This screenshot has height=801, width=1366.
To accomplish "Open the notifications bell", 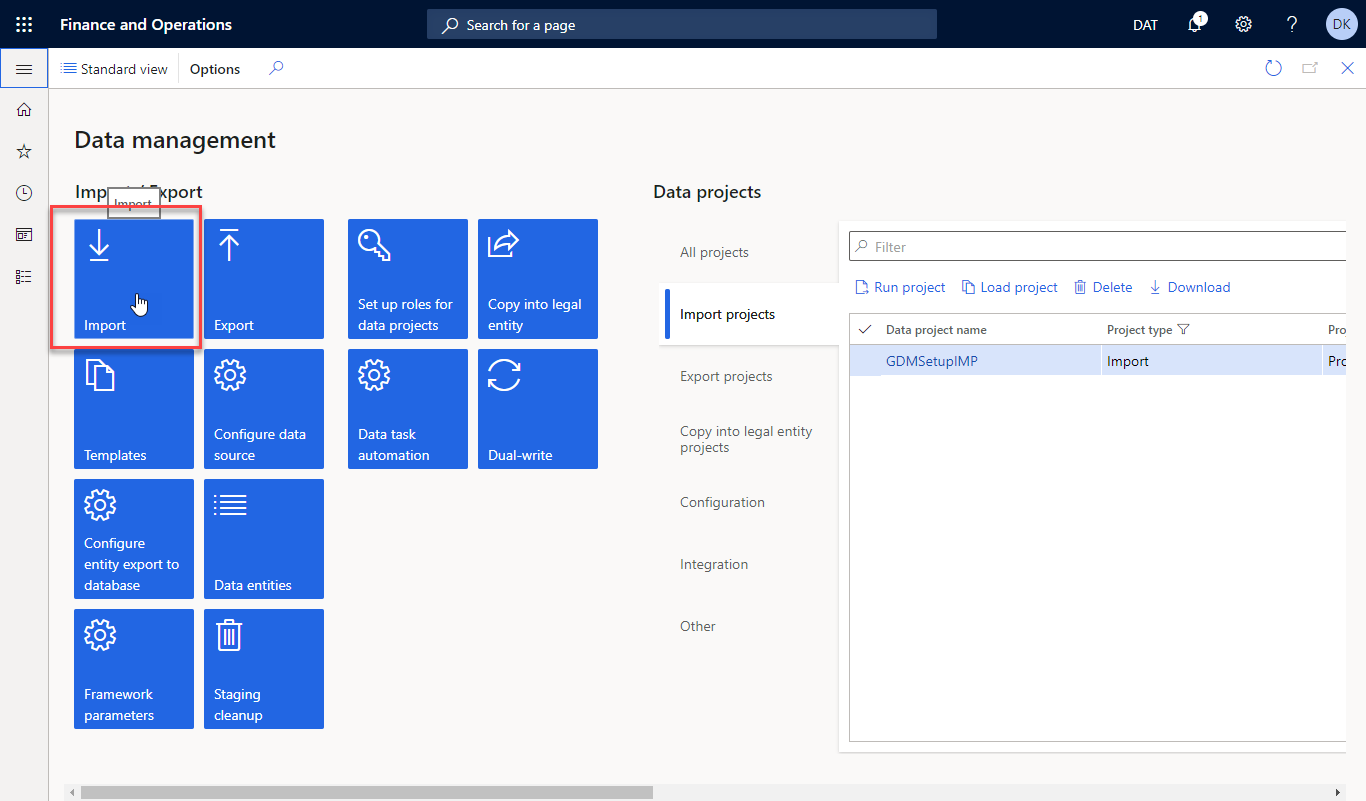I will [1195, 24].
